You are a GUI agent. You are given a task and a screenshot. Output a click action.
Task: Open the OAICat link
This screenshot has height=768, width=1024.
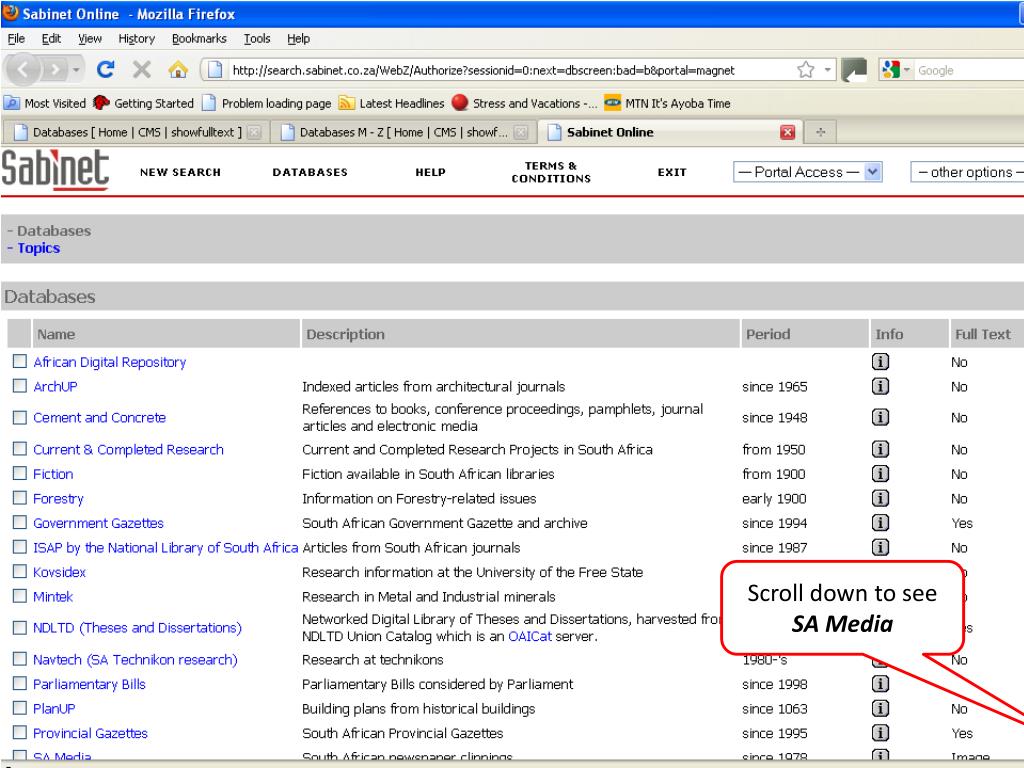point(530,636)
